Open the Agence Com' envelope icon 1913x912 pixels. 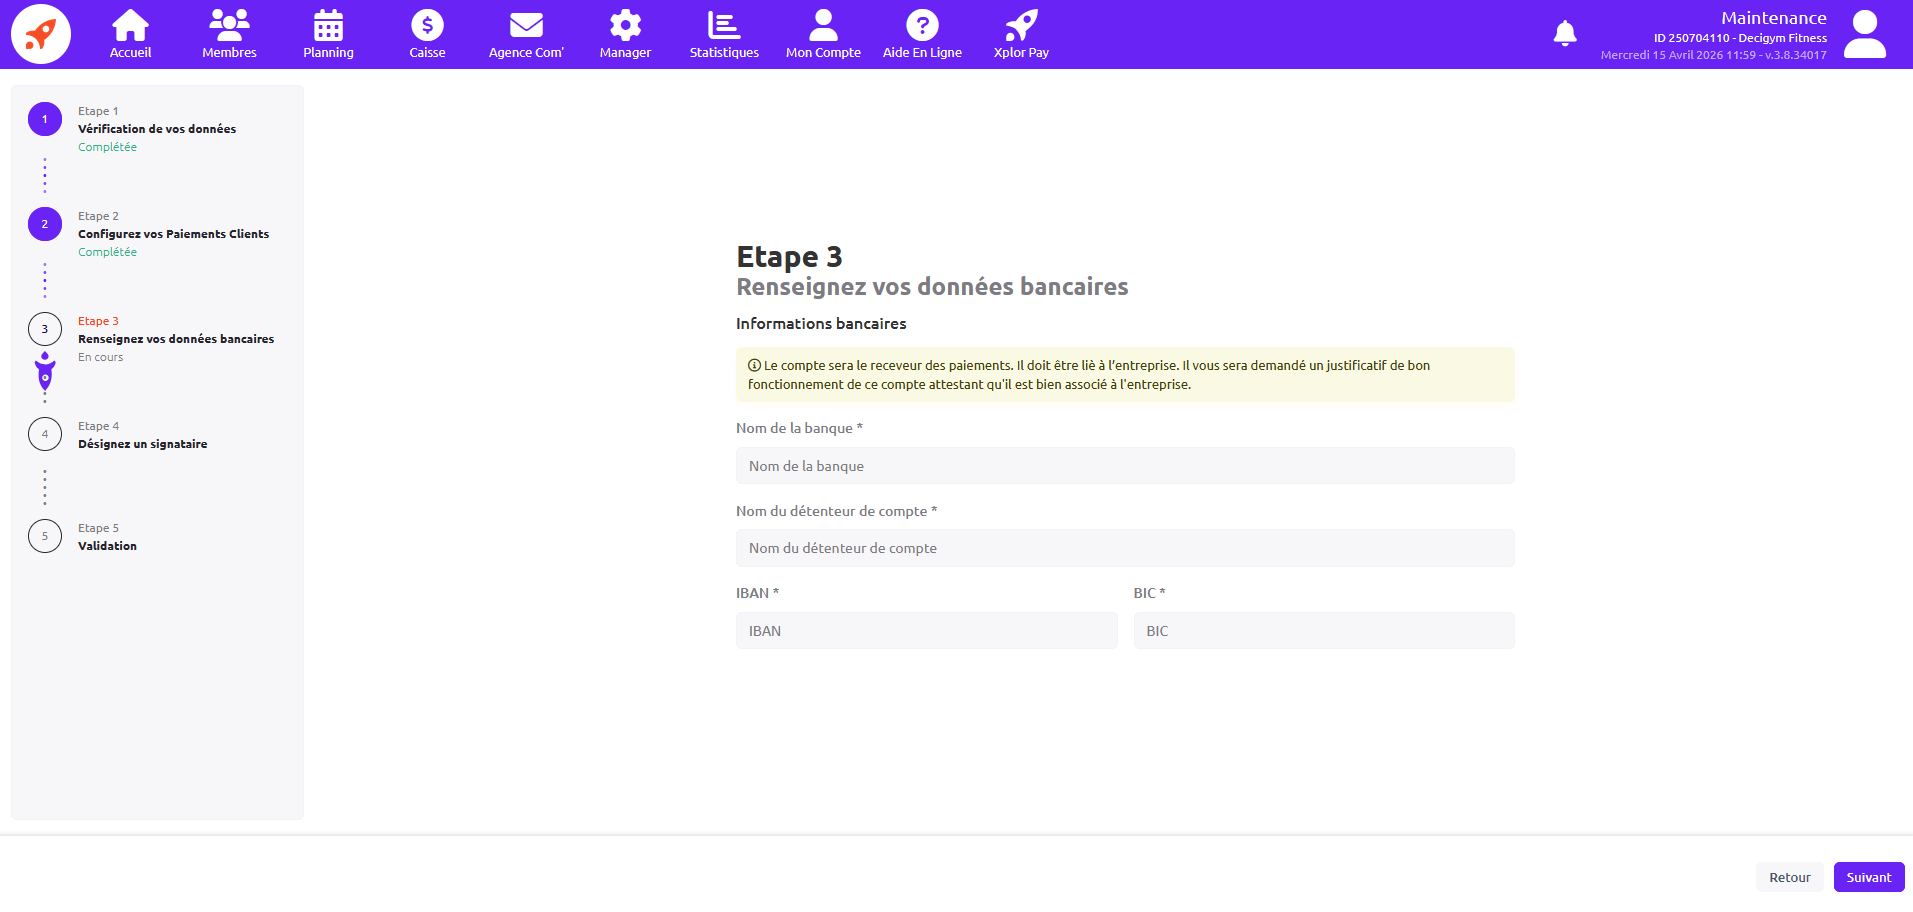click(x=526, y=25)
